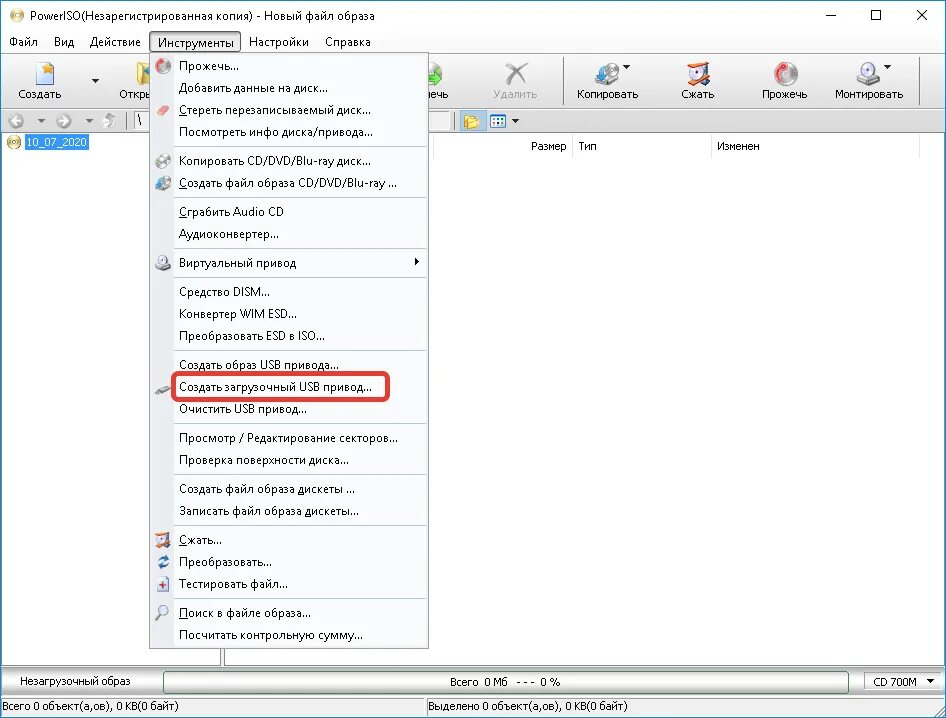Choose Очистить USB привод...
Viewport: 946px width, 718px height.
(289, 409)
